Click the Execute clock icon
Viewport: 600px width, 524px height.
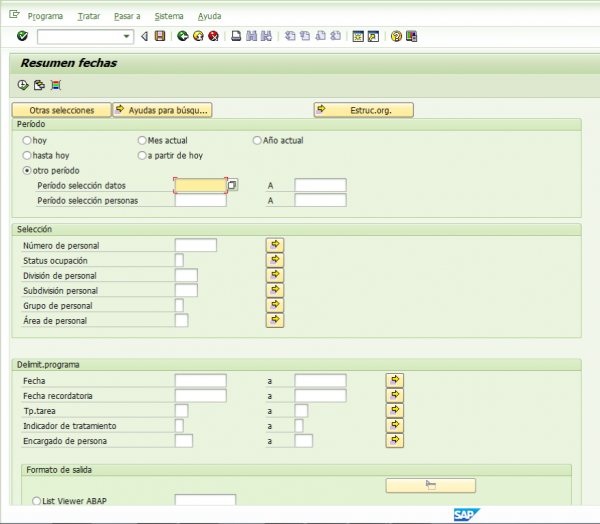coord(22,85)
